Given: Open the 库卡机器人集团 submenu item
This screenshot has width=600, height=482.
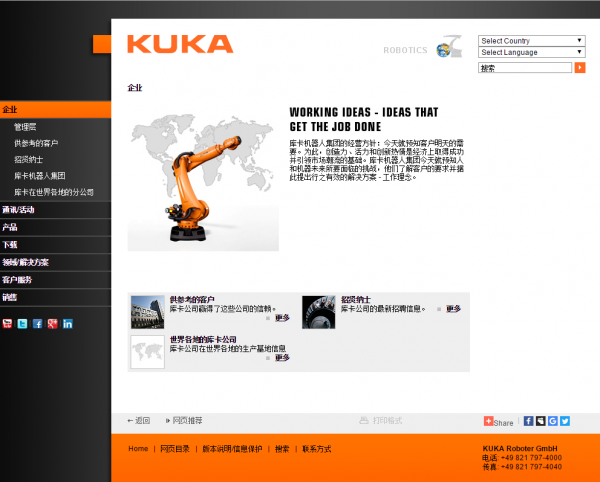Looking at the screenshot, I should pyautogui.click(x=40, y=176).
